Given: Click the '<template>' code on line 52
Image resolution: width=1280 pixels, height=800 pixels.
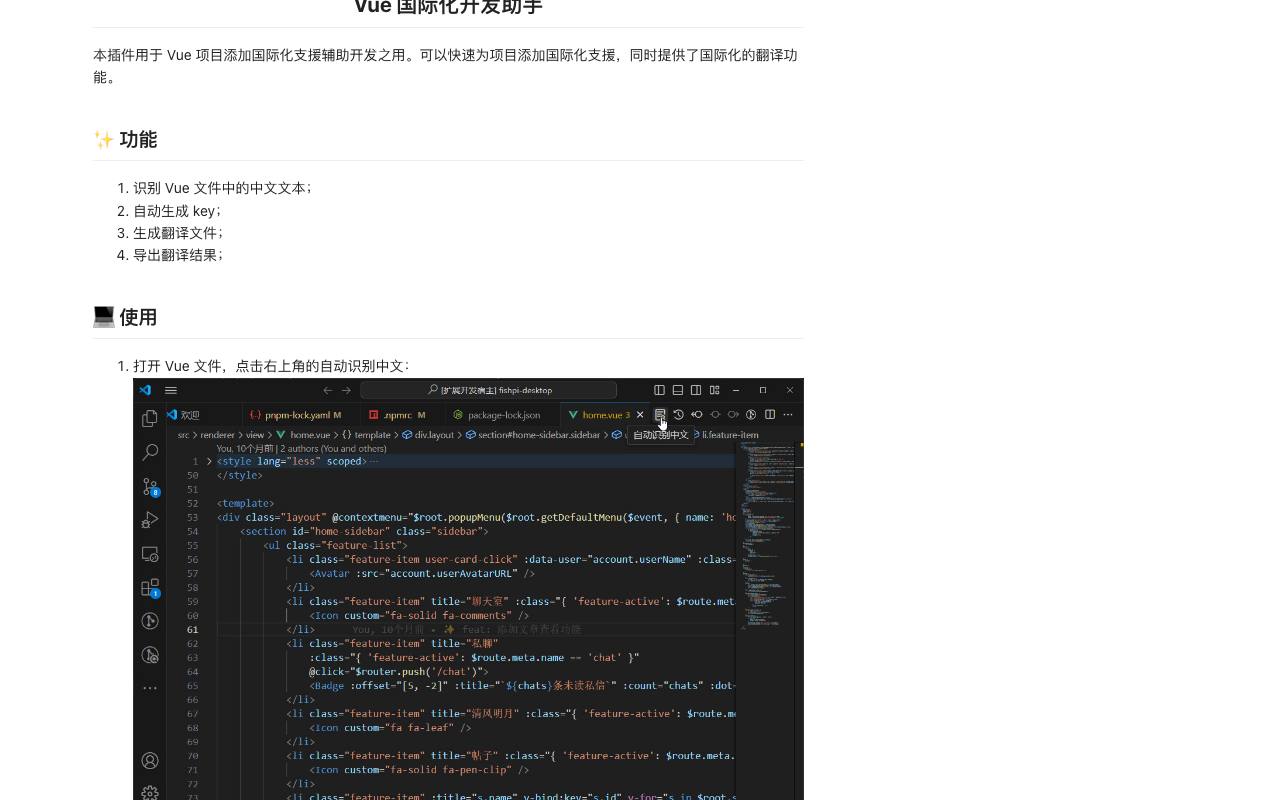Looking at the screenshot, I should point(245,503).
